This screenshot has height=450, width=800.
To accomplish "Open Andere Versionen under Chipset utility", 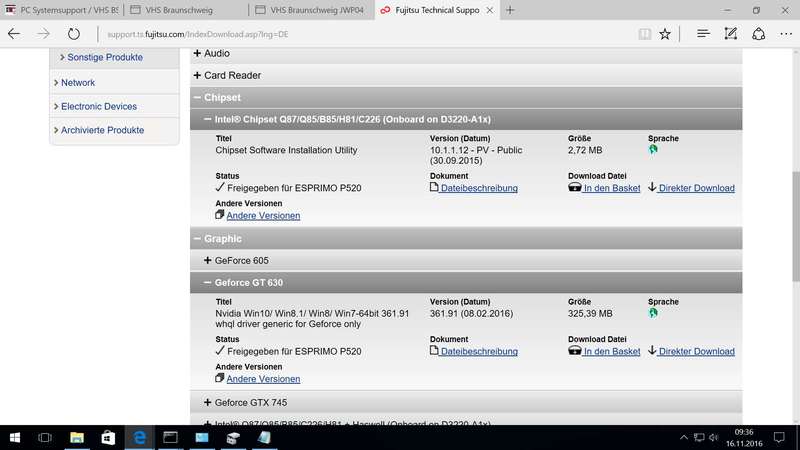I will [263, 216].
